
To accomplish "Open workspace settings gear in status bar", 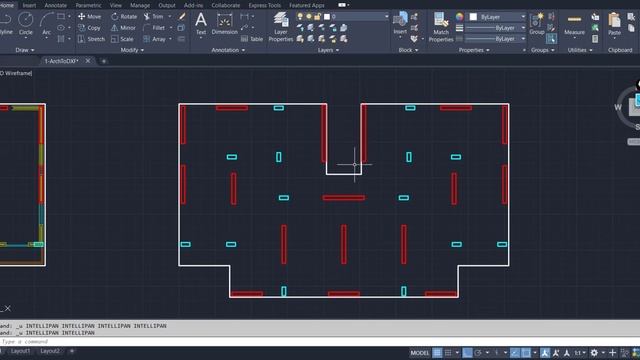I will 594,353.
